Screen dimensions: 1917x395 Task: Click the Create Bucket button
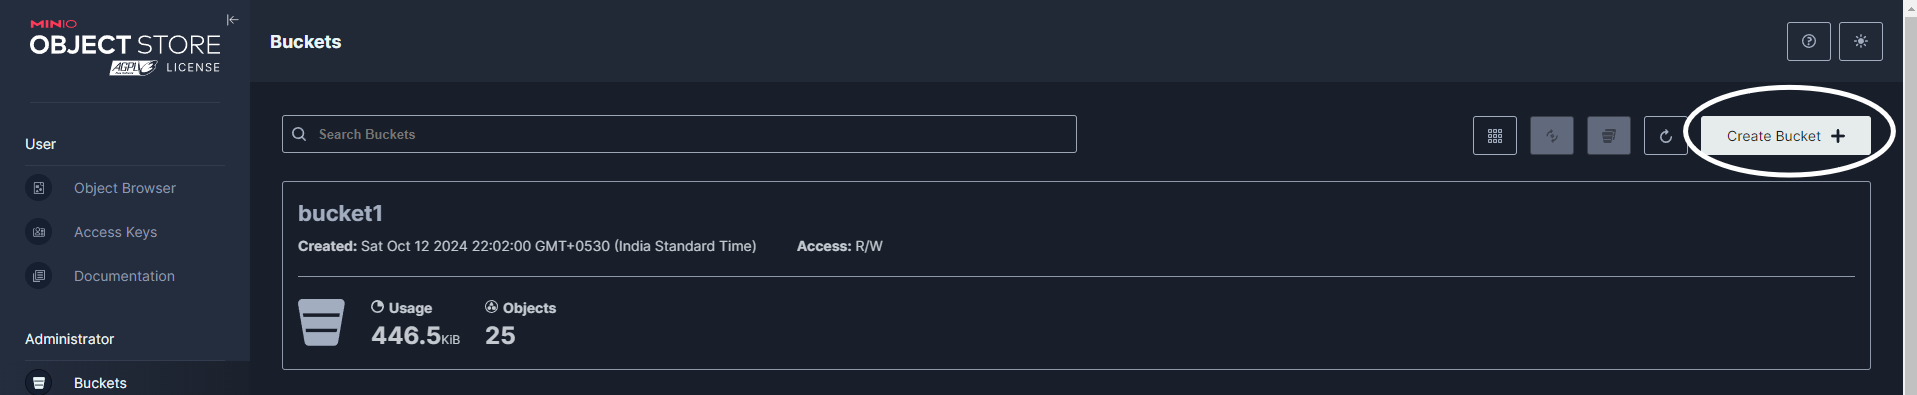pos(1785,136)
